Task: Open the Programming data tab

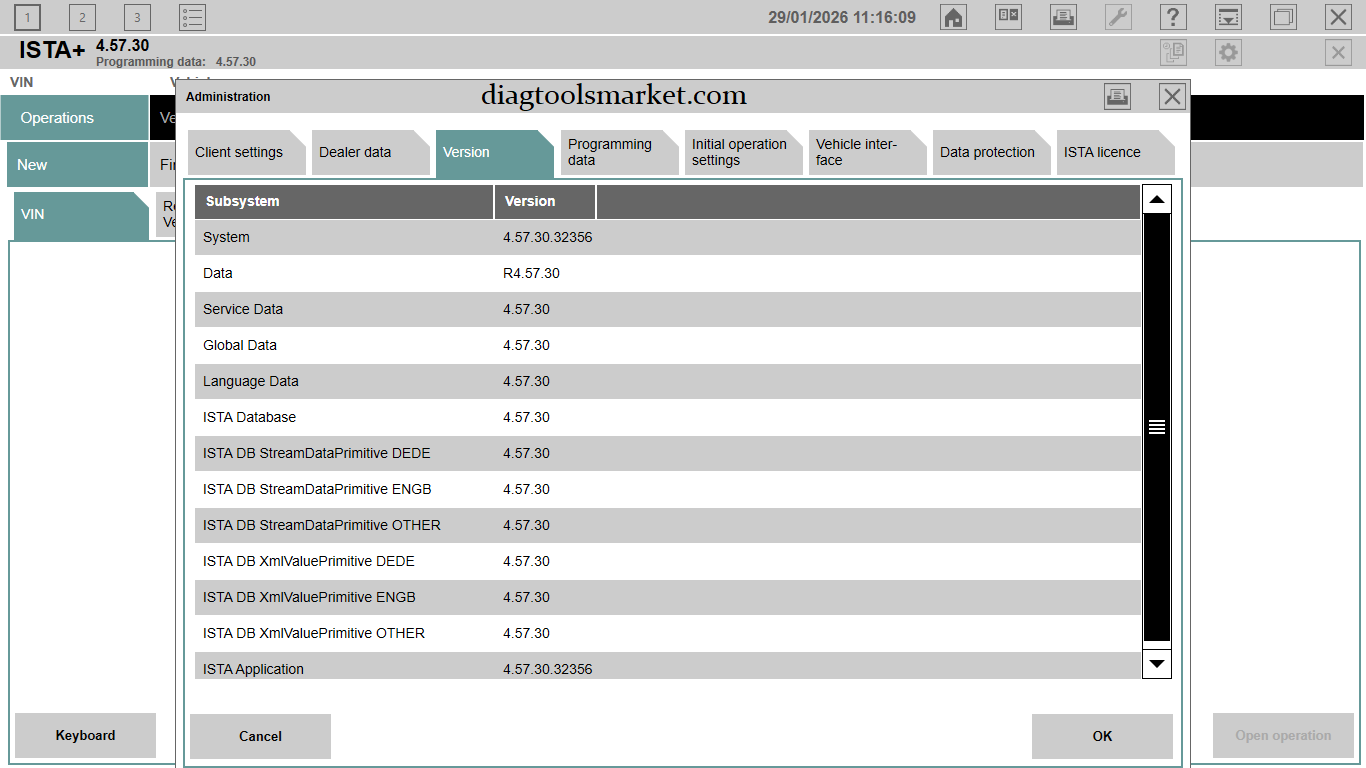Action: pos(613,153)
